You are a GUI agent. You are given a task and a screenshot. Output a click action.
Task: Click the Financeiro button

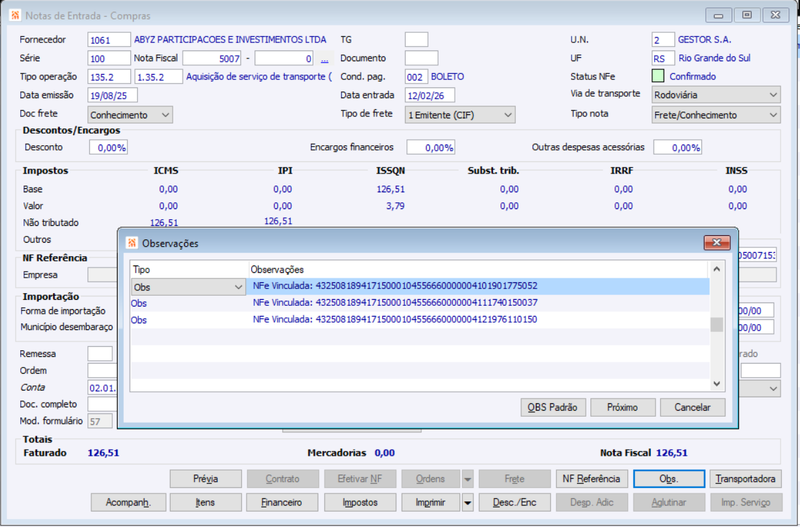[282, 503]
